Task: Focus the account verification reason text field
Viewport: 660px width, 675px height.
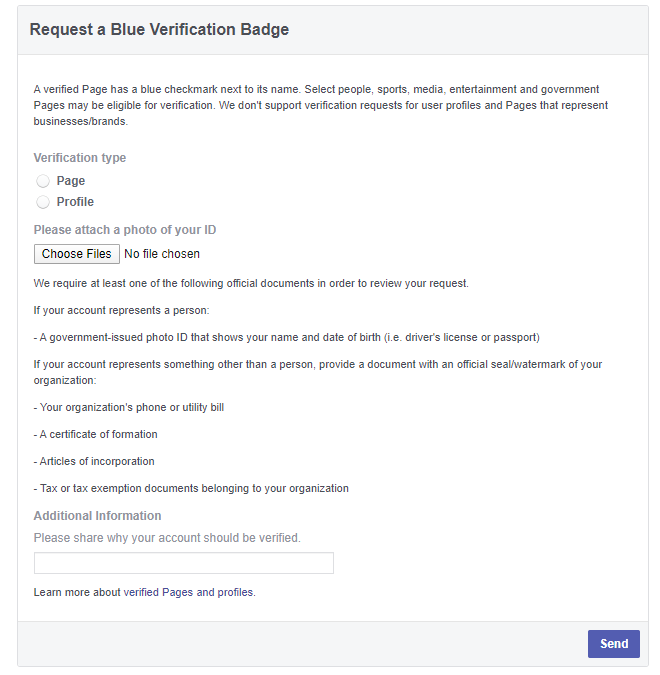Action: coord(184,563)
